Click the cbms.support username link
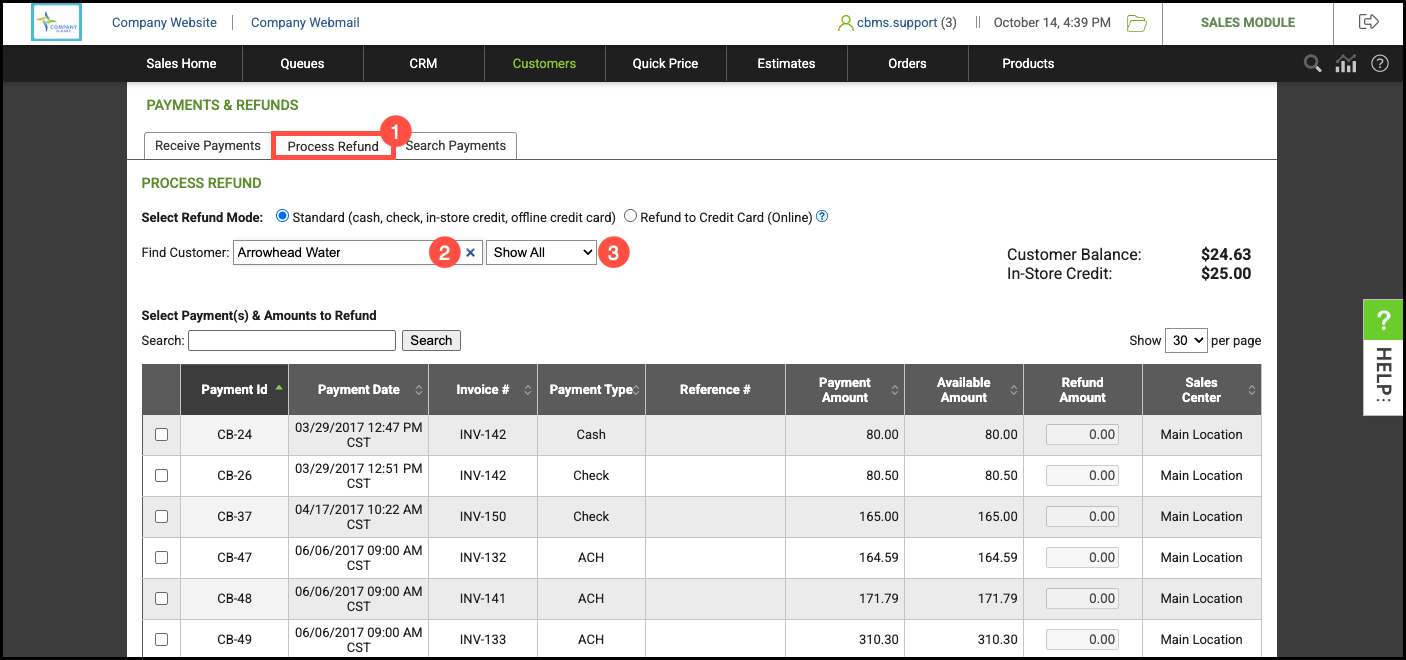Screen dimensions: 1406x660 pyautogui.click(x=897, y=22)
